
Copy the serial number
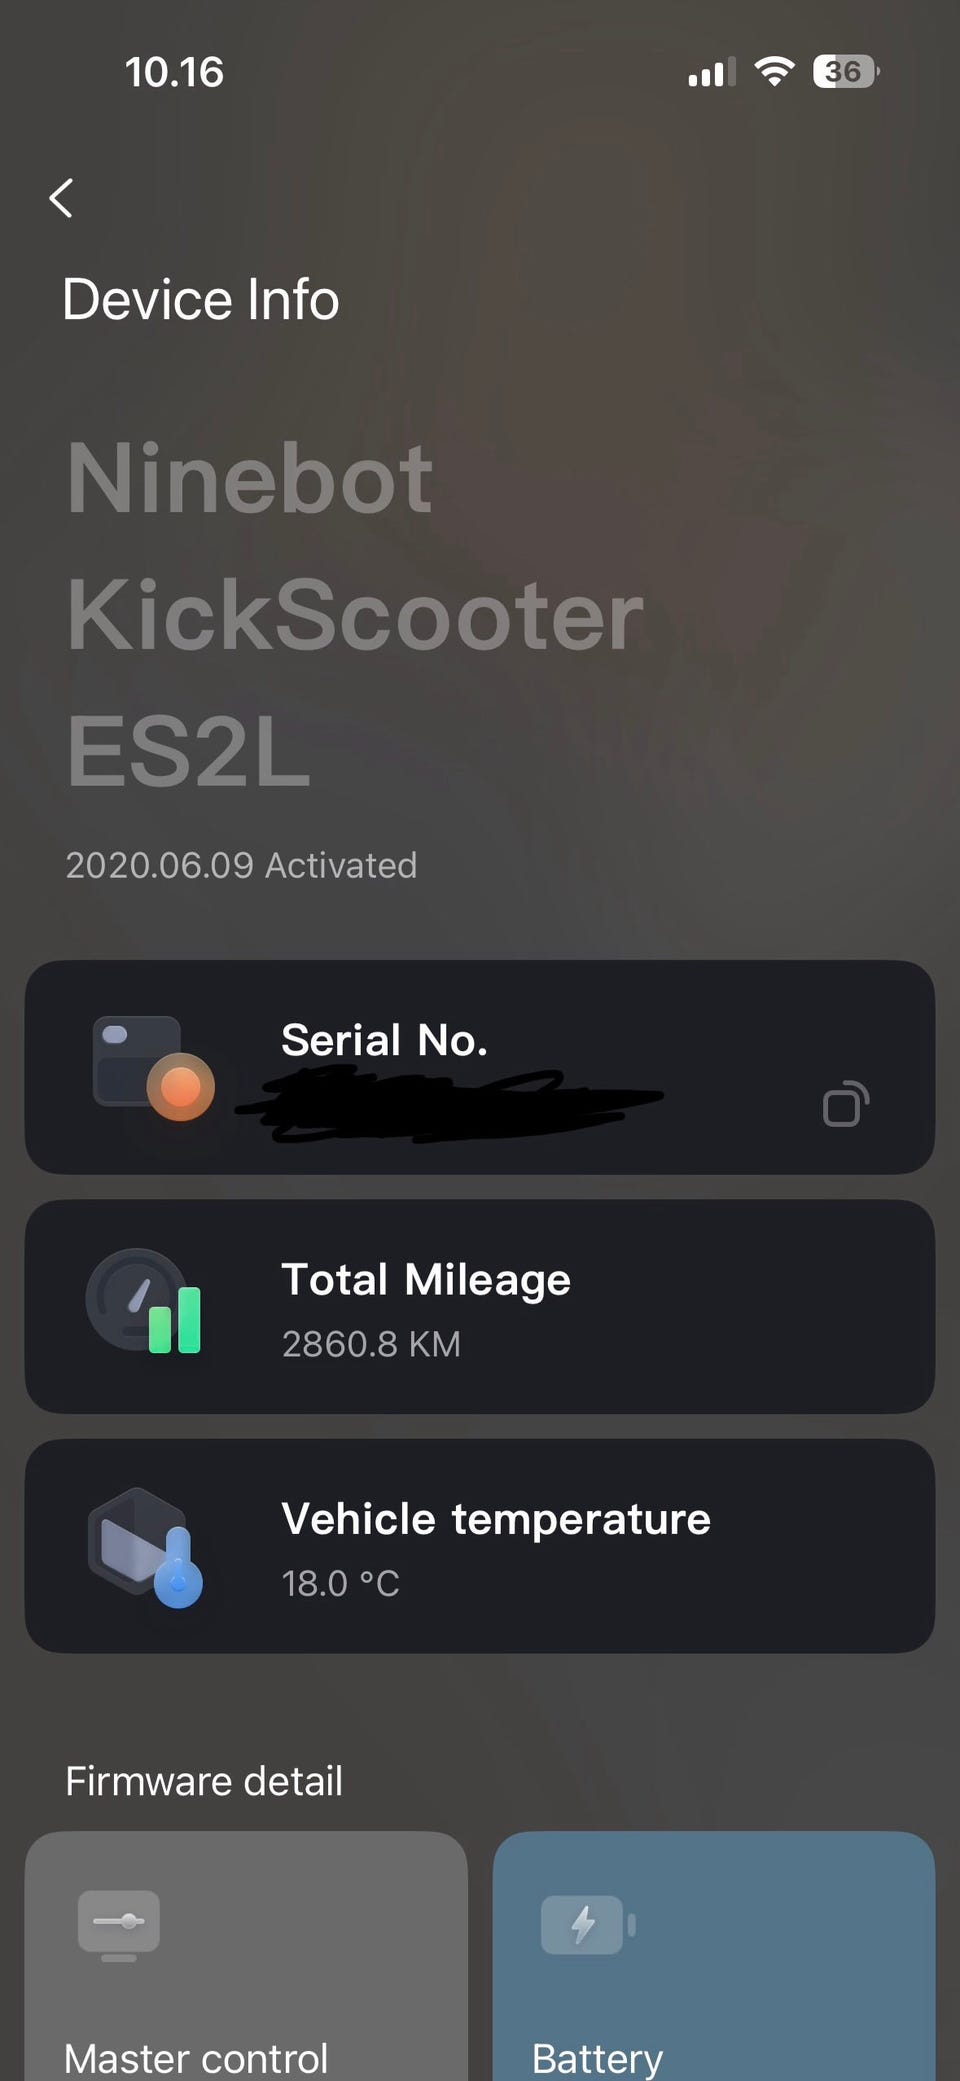845,1104
